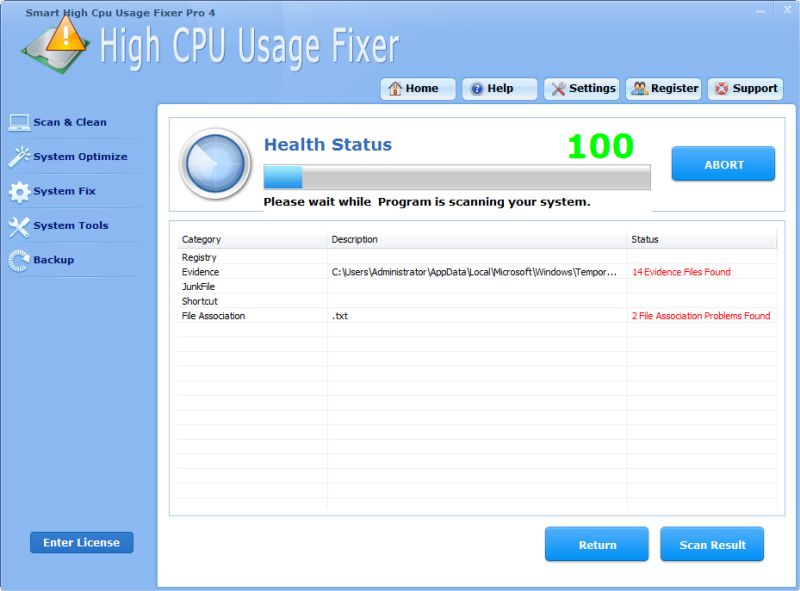800x591 pixels.
Task: Click the Backup circular arrow icon
Action: pyautogui.click(x=19, y=260)
